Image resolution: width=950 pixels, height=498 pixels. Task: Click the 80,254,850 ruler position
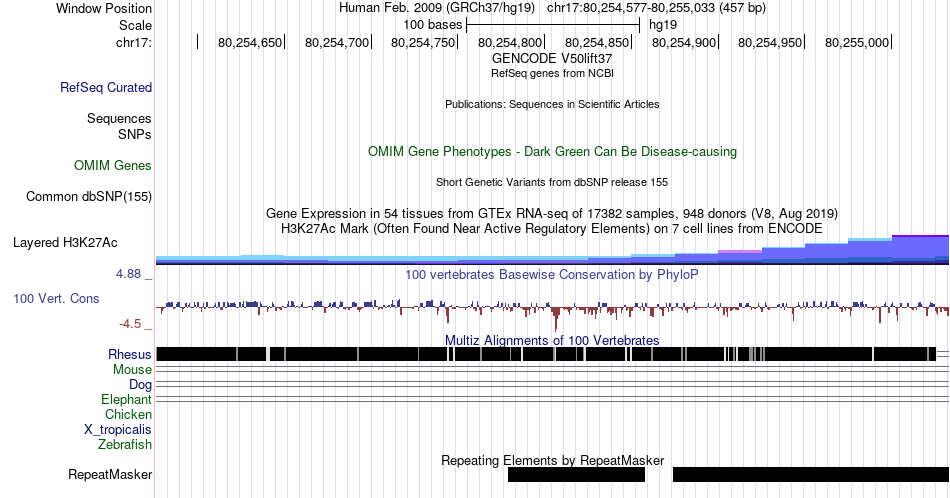(x=597, y=42)
